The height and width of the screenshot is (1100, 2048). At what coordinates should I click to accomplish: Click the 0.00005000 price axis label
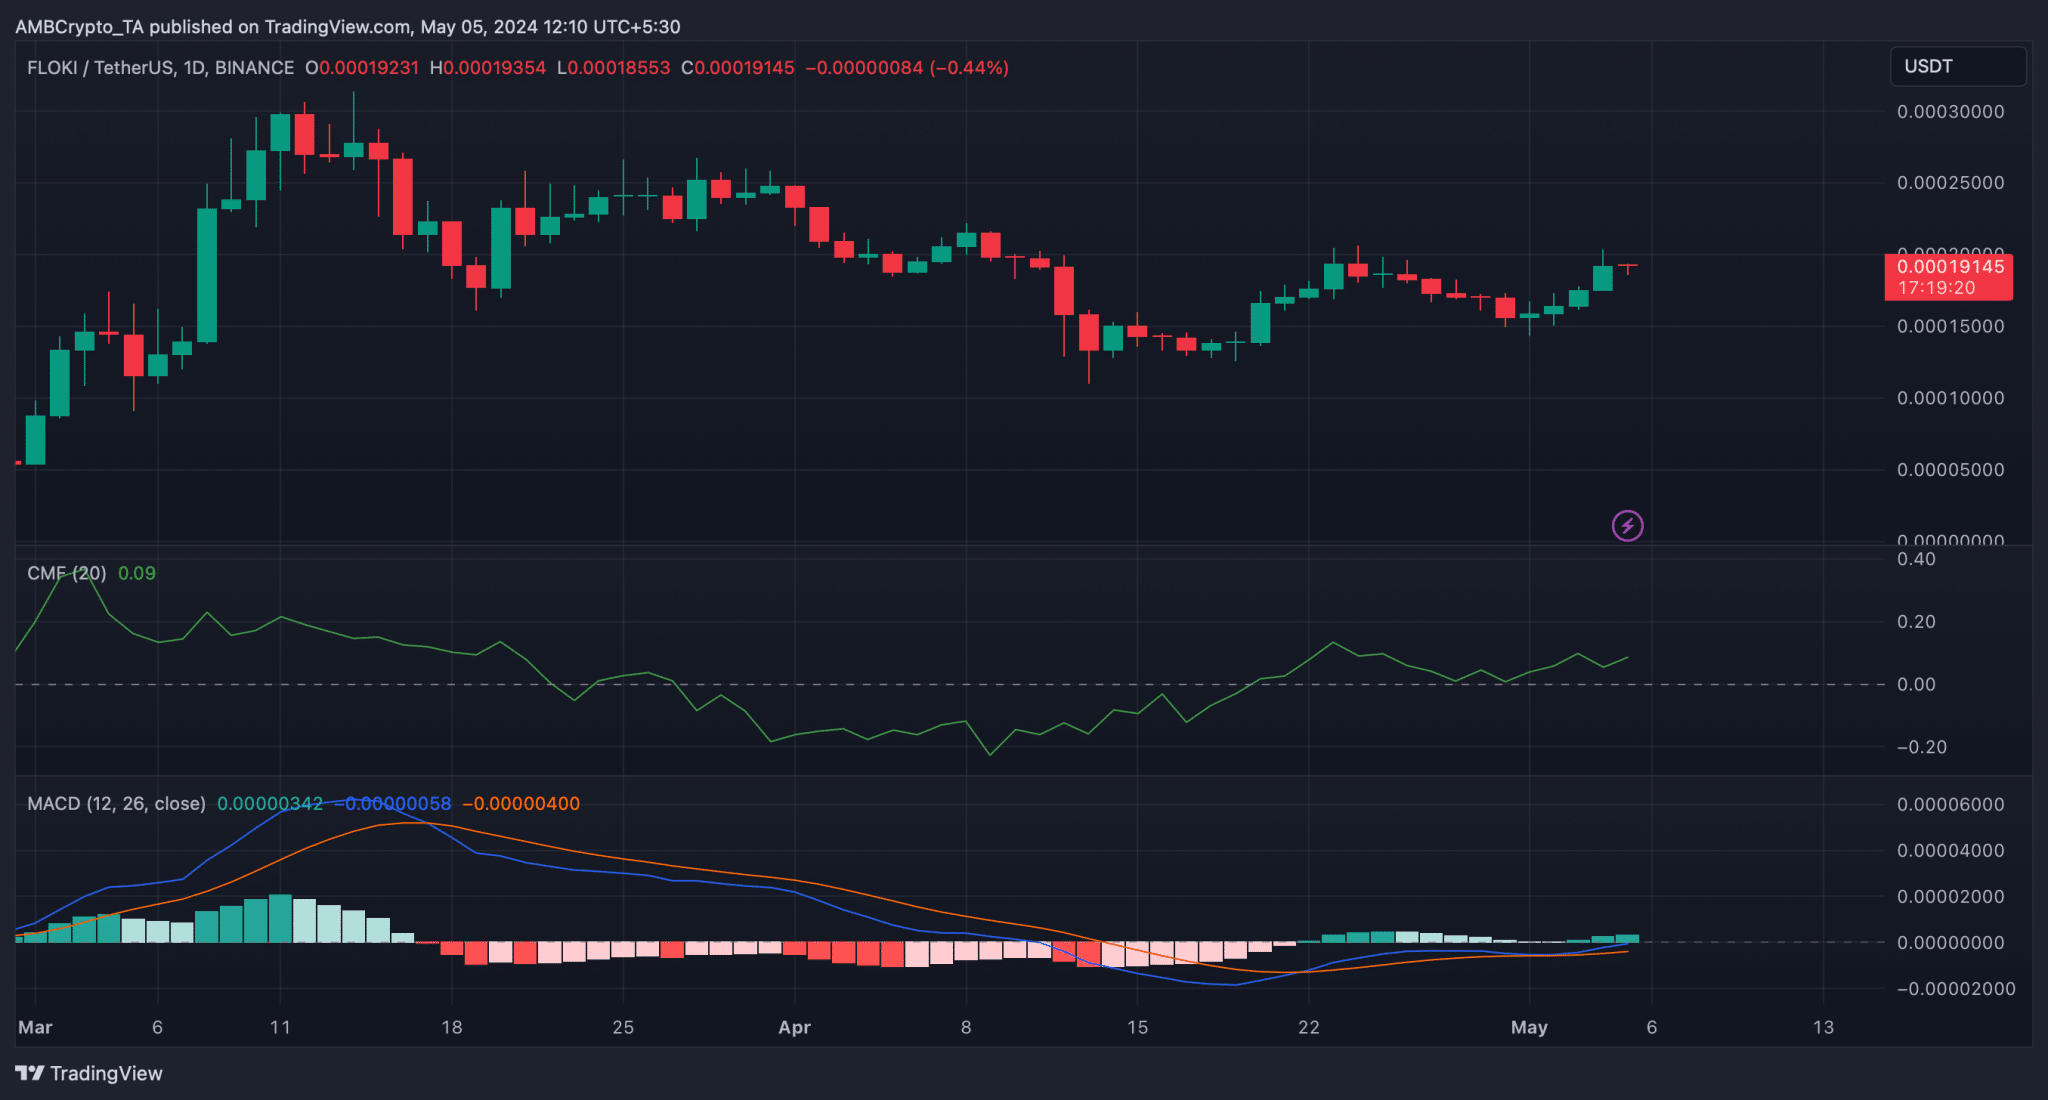(1950, 470)
